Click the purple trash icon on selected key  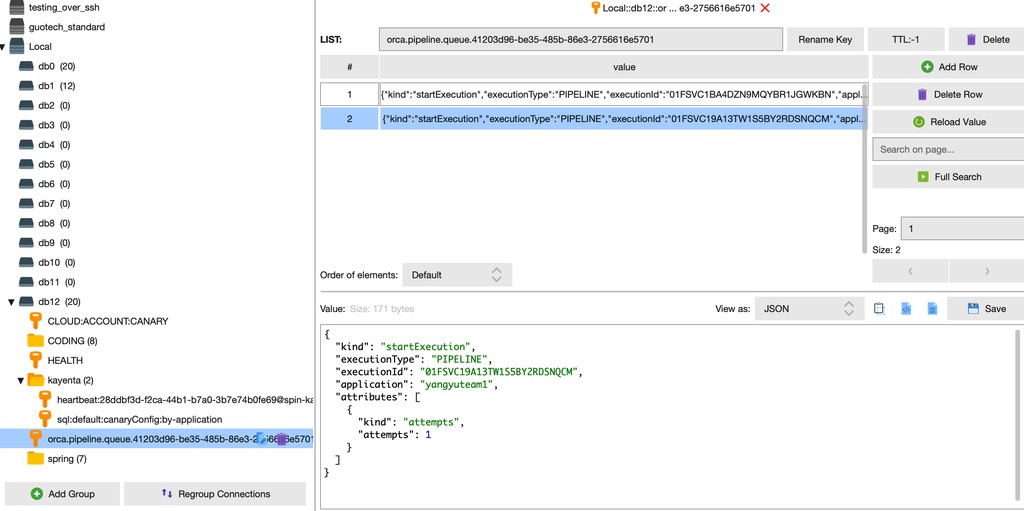point(282,439)
